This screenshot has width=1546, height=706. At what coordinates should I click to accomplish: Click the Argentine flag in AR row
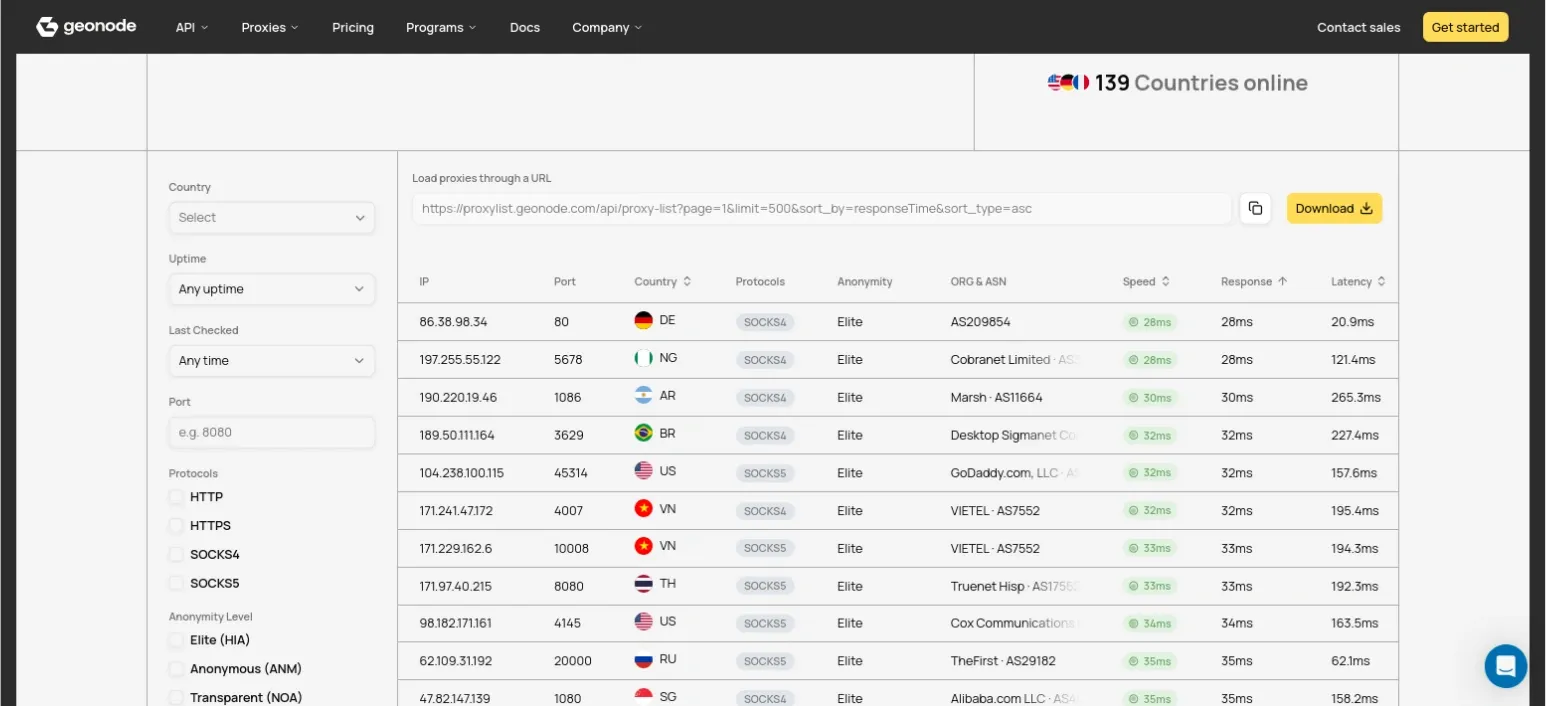pos(644,396)
